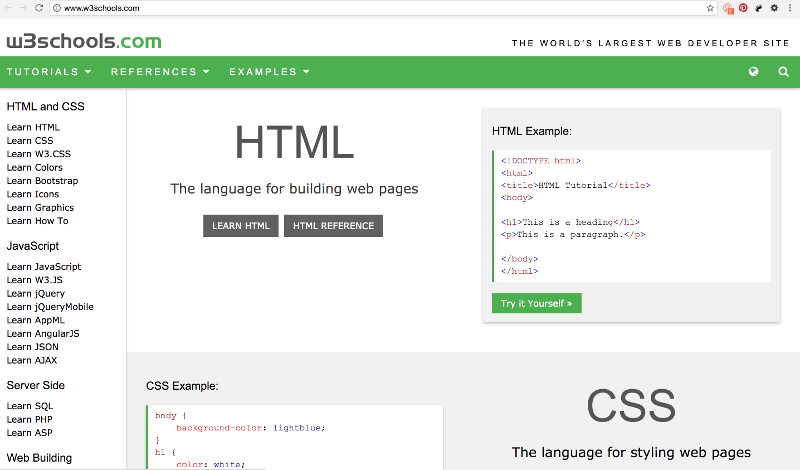Click the 'CSS Example:' label
Screen dimensions: 800x470
coord(182,386)
